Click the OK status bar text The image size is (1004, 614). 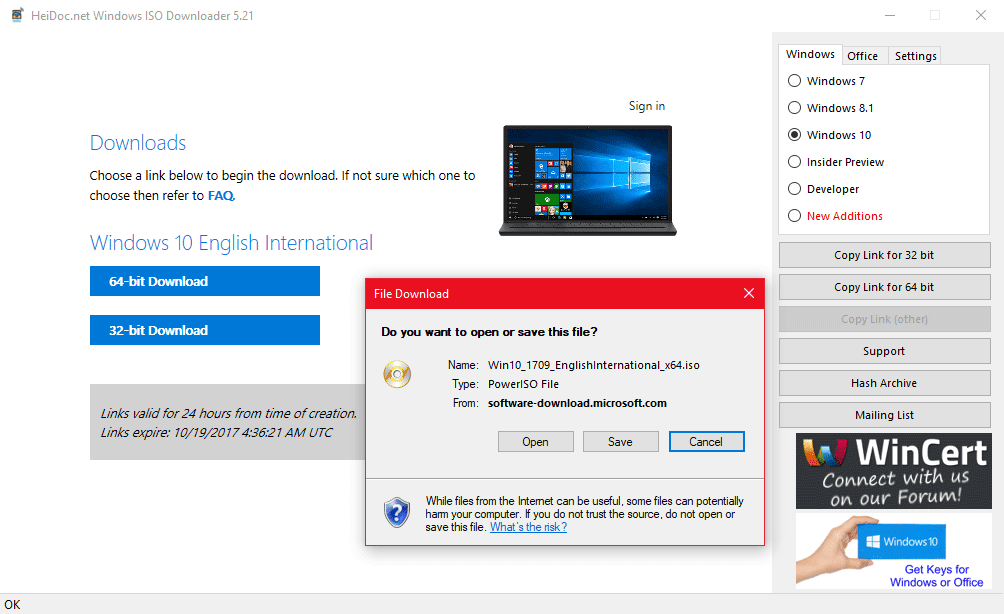12,604
